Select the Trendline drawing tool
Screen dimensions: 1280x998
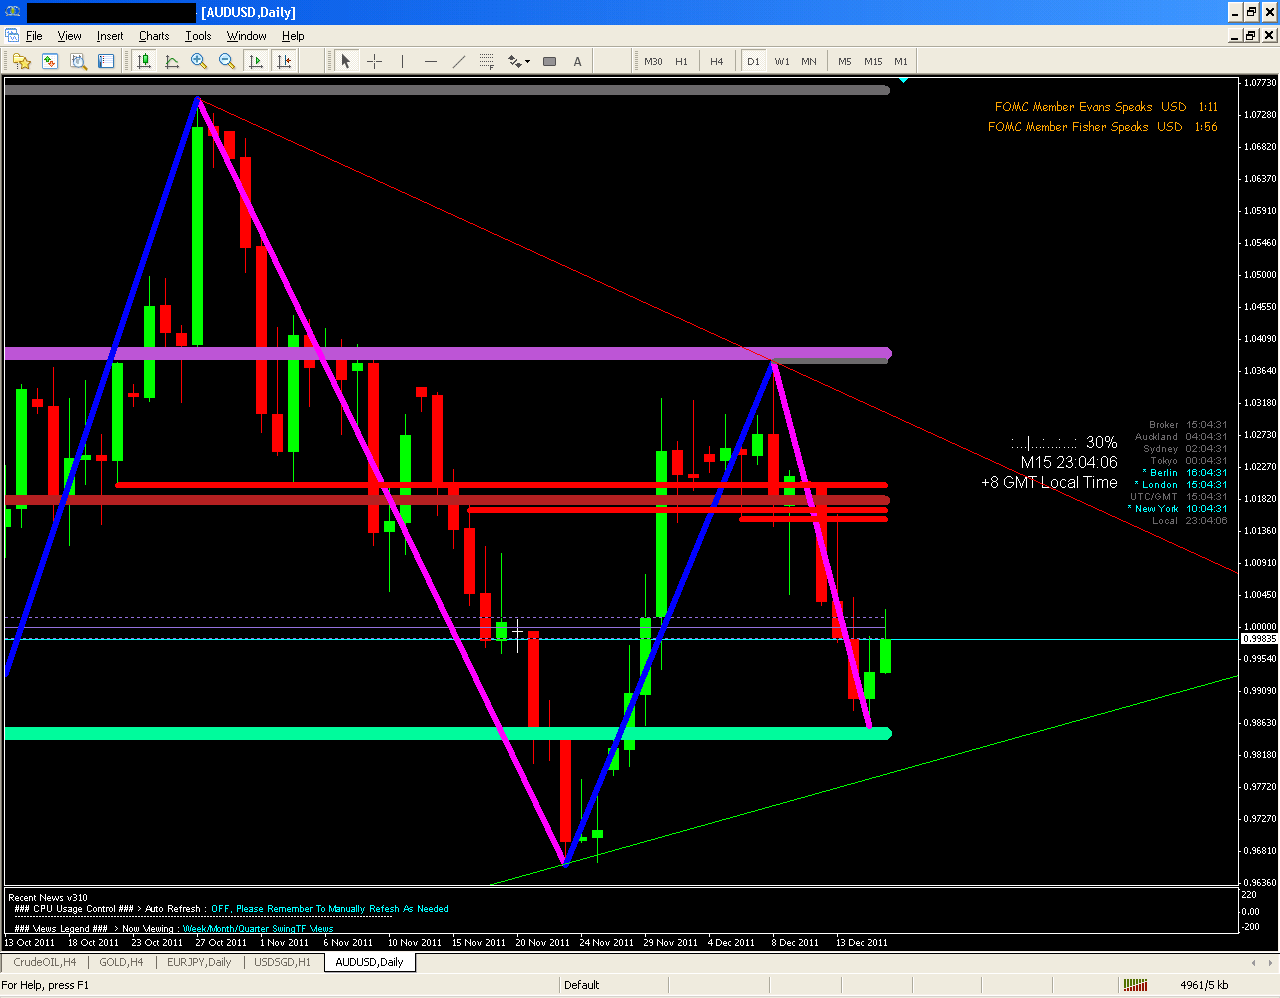(459, 61)
